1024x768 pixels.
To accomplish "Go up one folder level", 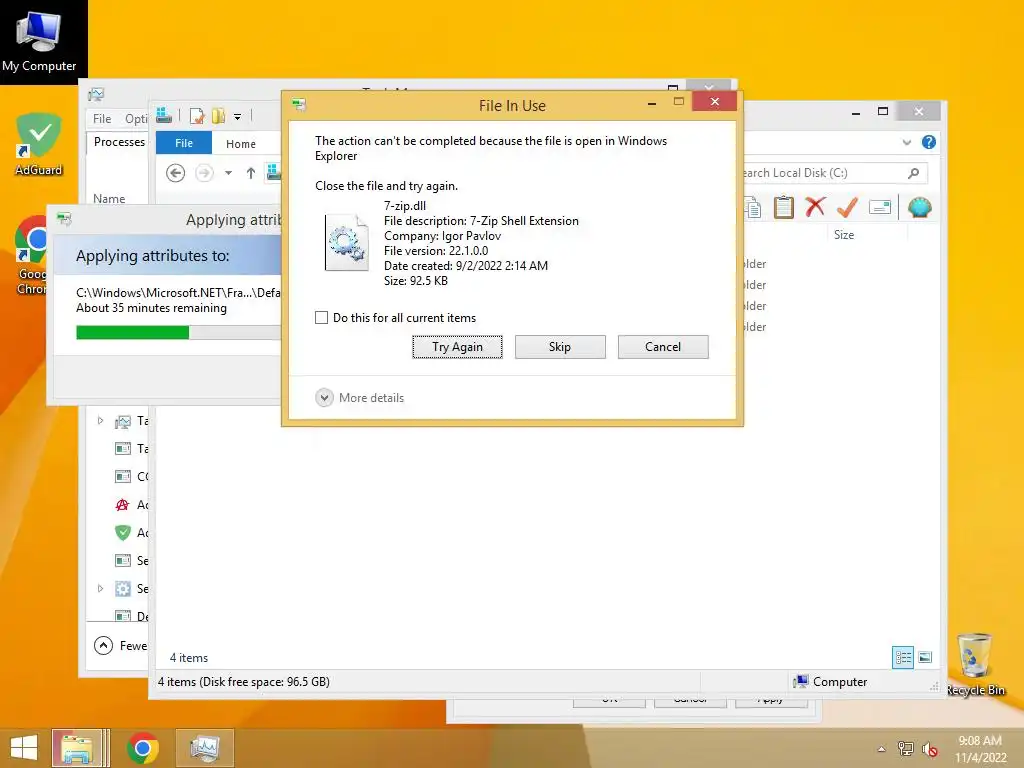I will click(x=251, y=173).
